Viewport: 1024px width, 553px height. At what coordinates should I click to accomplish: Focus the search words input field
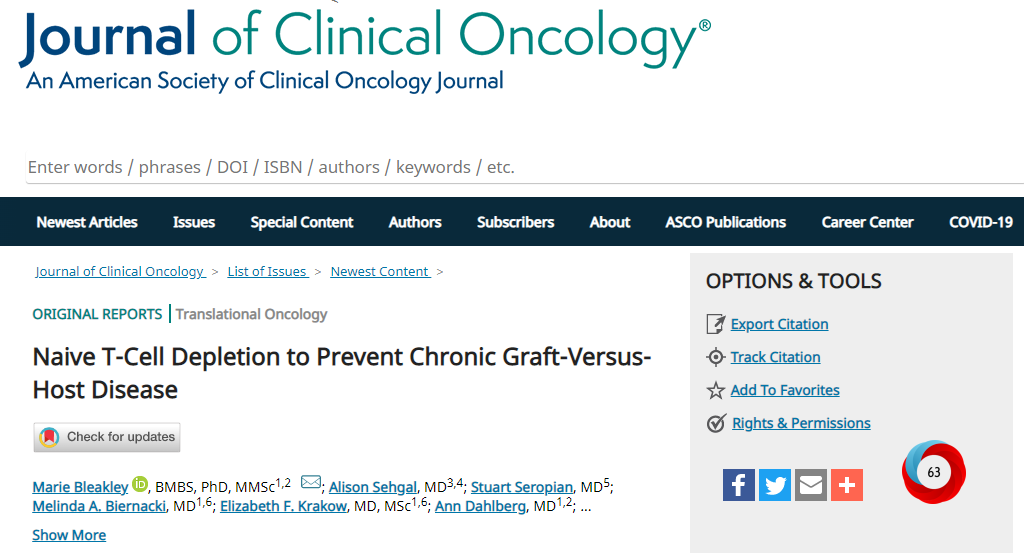500,167
